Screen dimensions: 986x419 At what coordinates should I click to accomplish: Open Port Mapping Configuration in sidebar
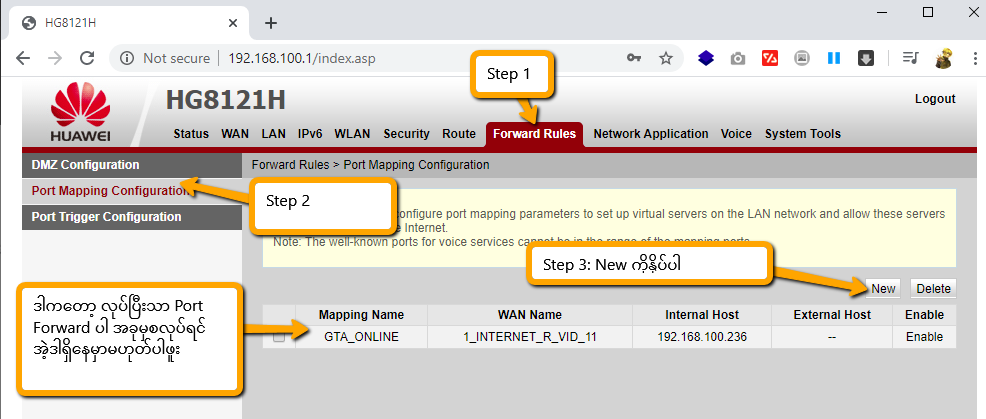tap(132, 191)
